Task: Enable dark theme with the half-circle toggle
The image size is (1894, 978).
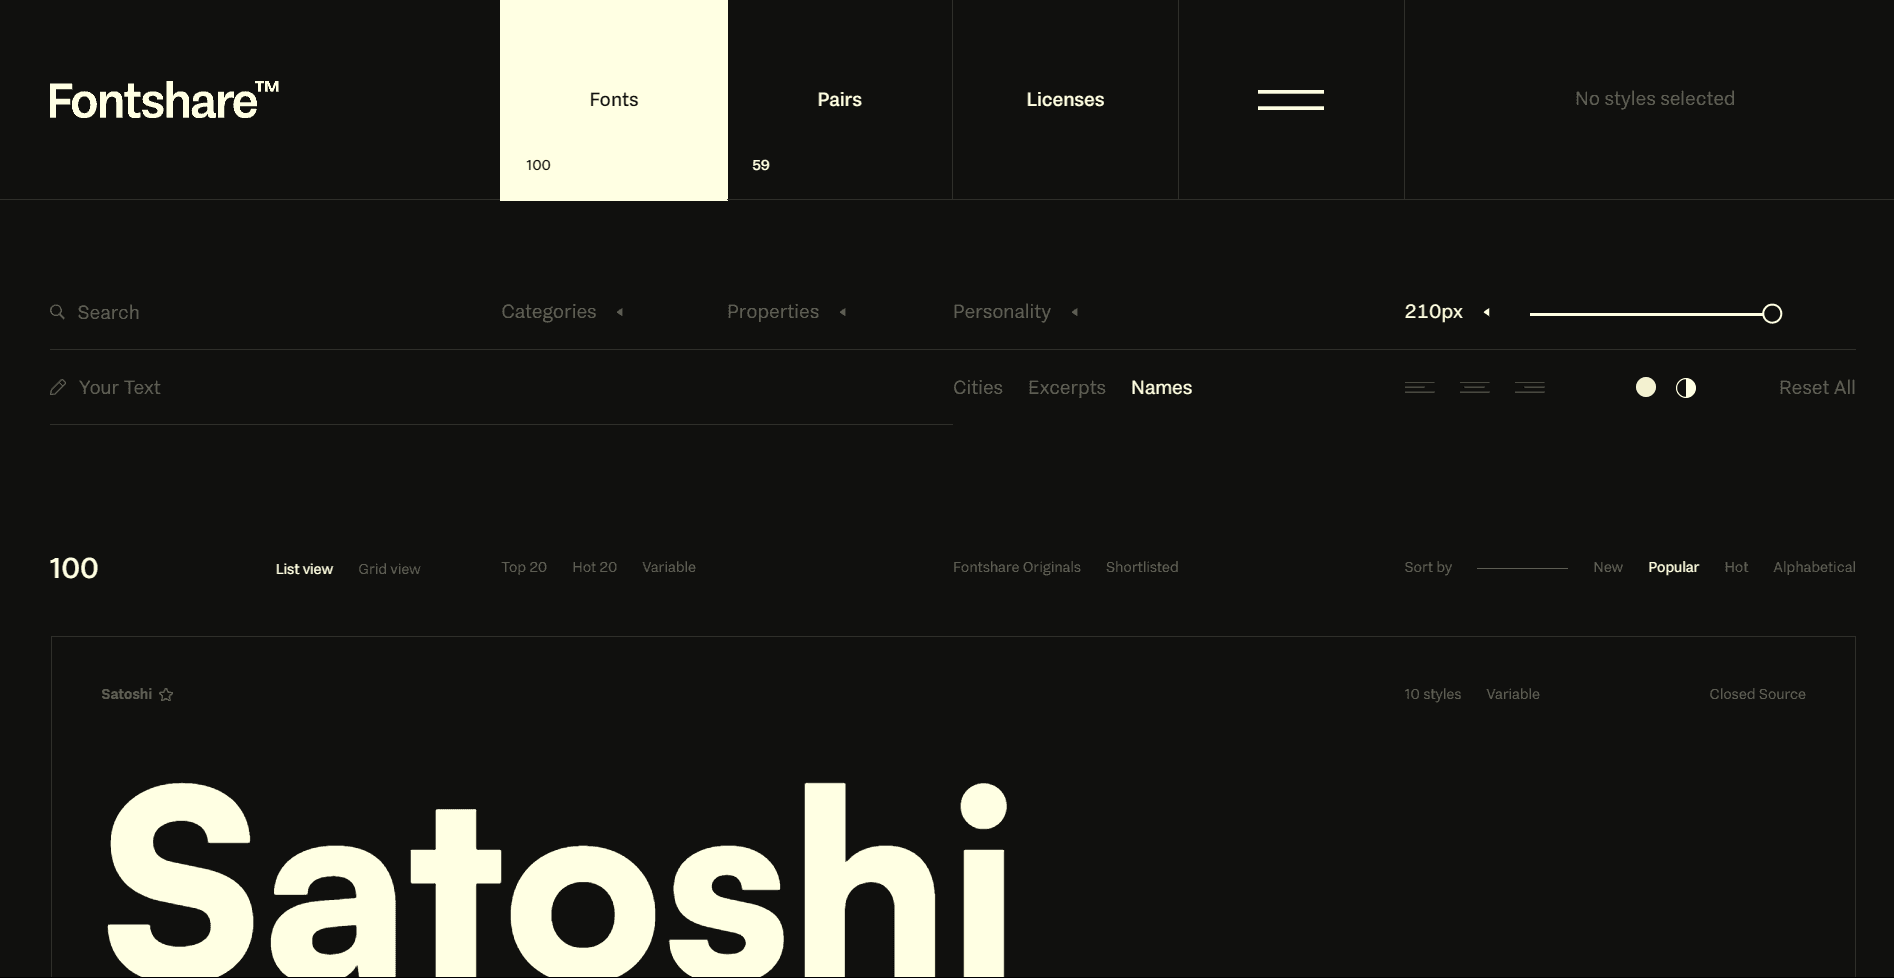Action: [1686, 388]
